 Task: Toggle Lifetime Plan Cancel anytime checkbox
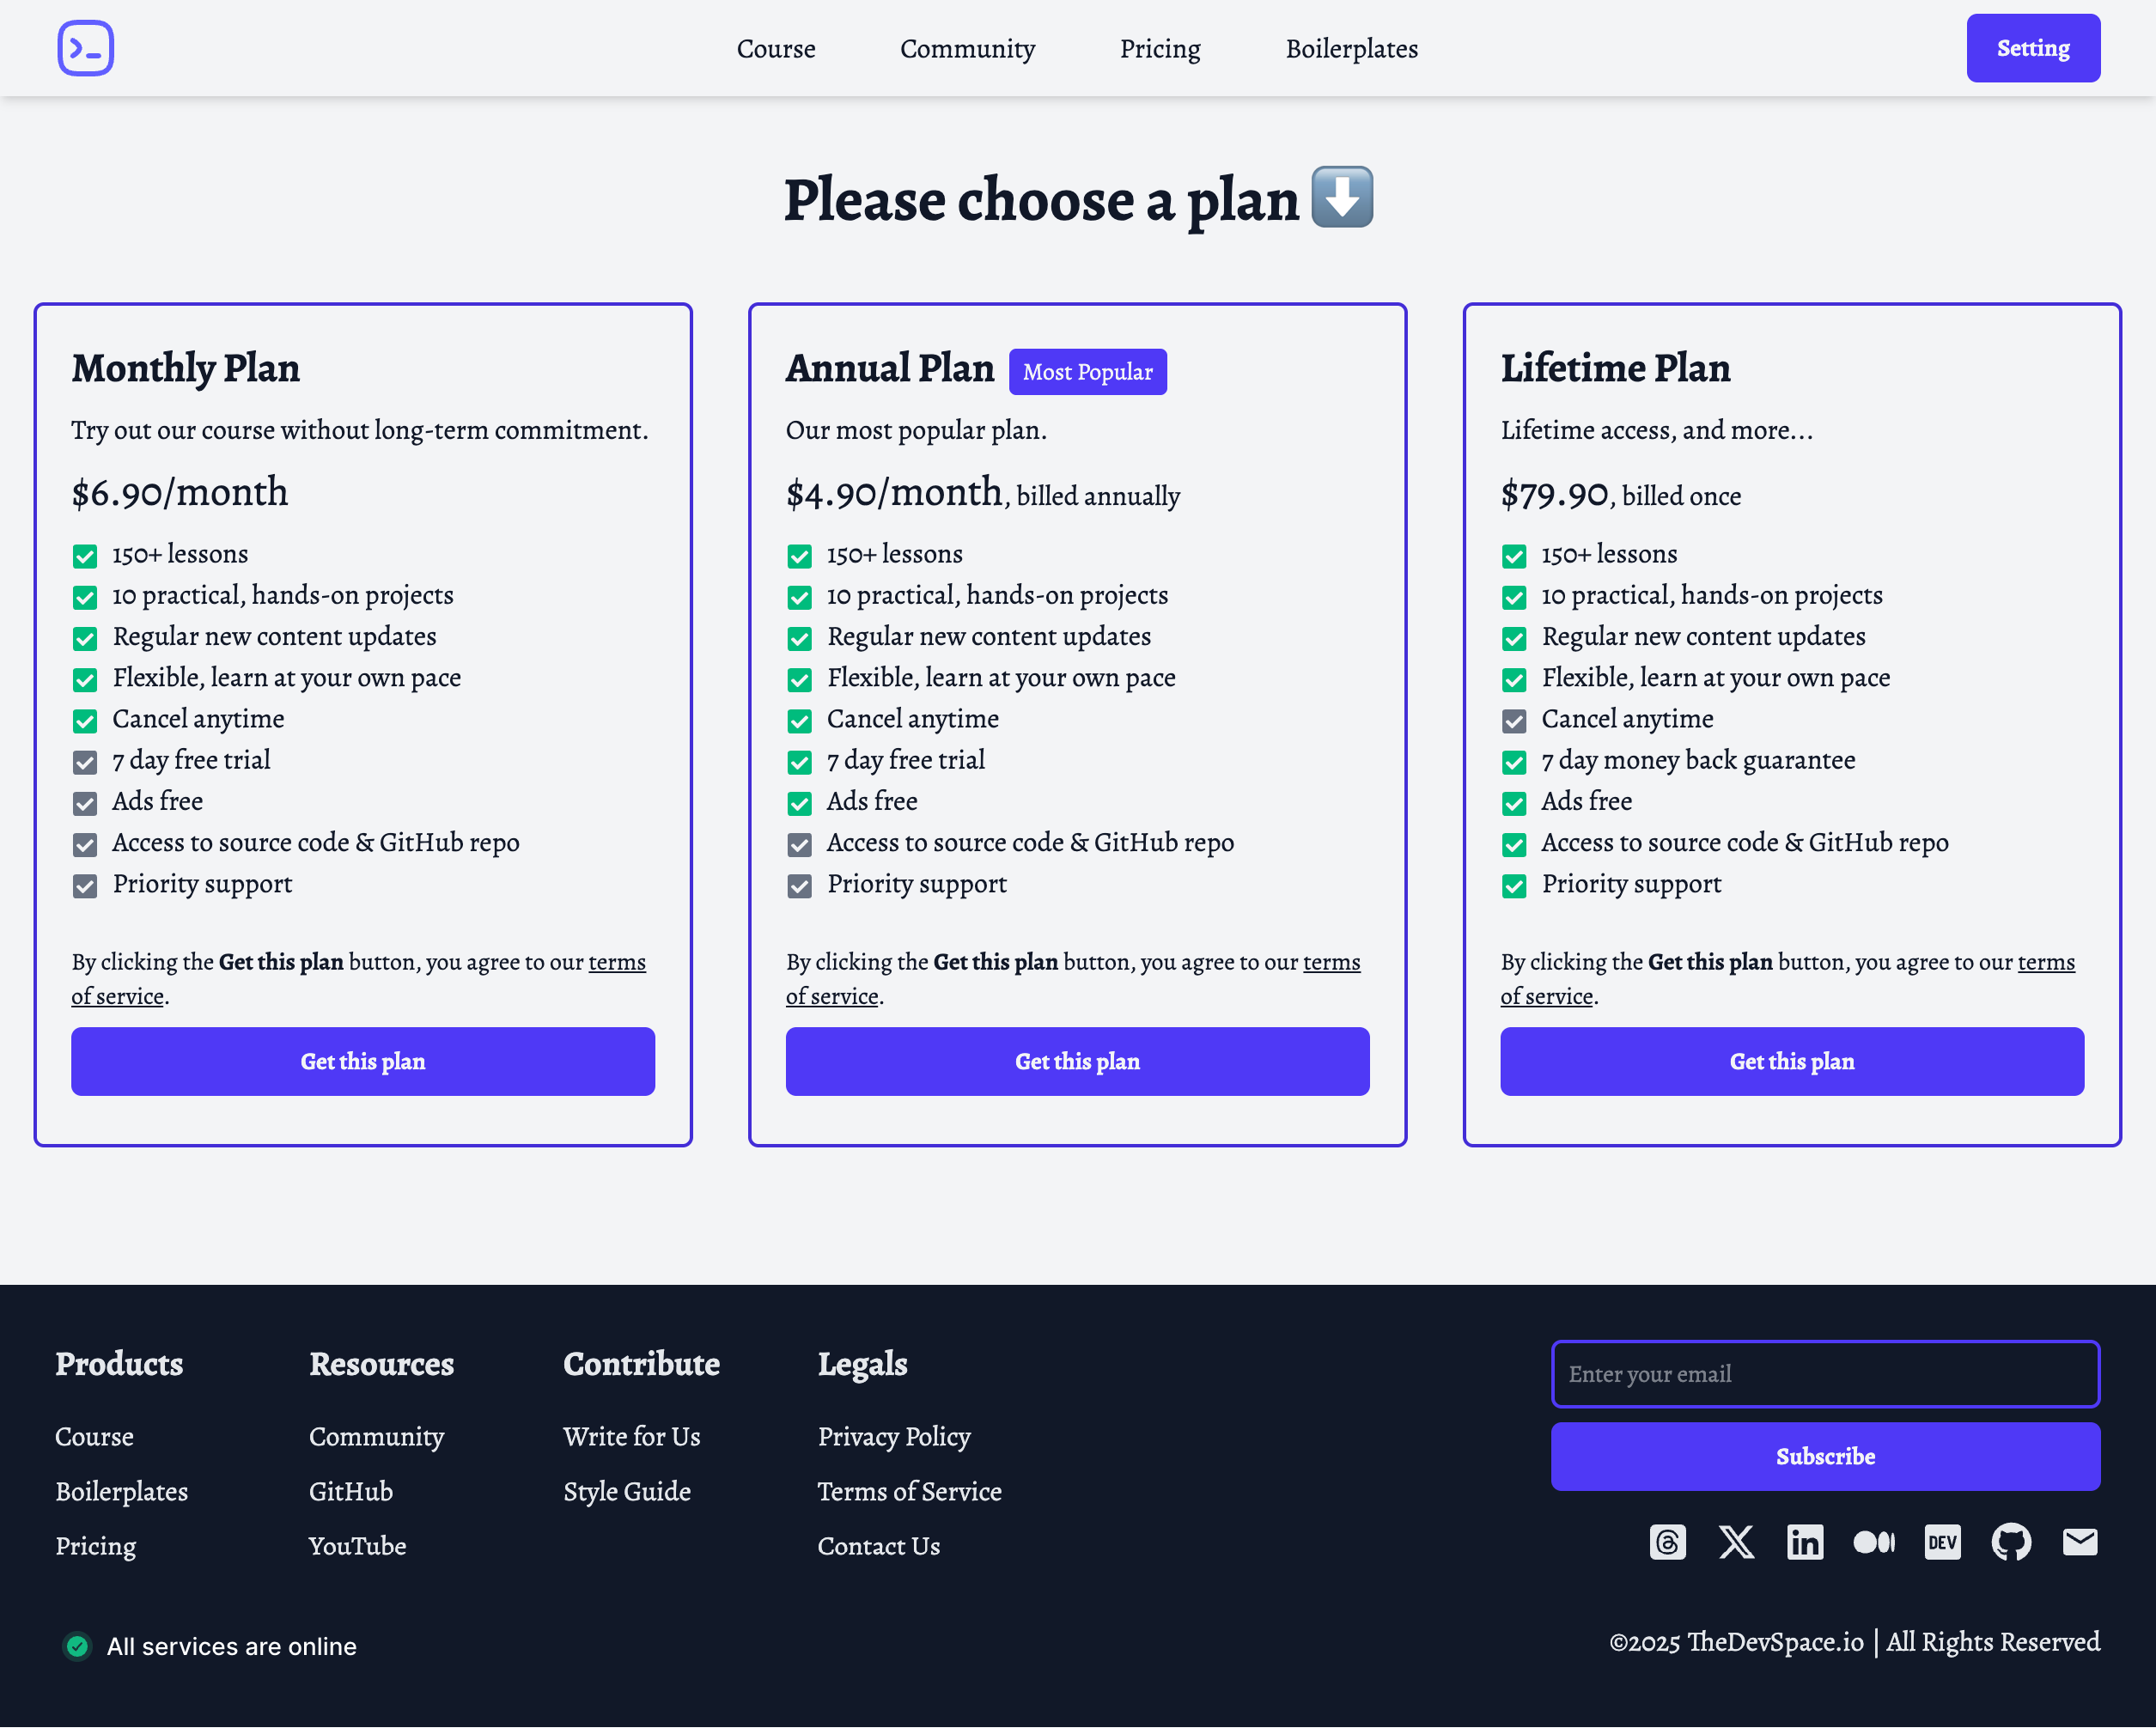pos(1514,721)
